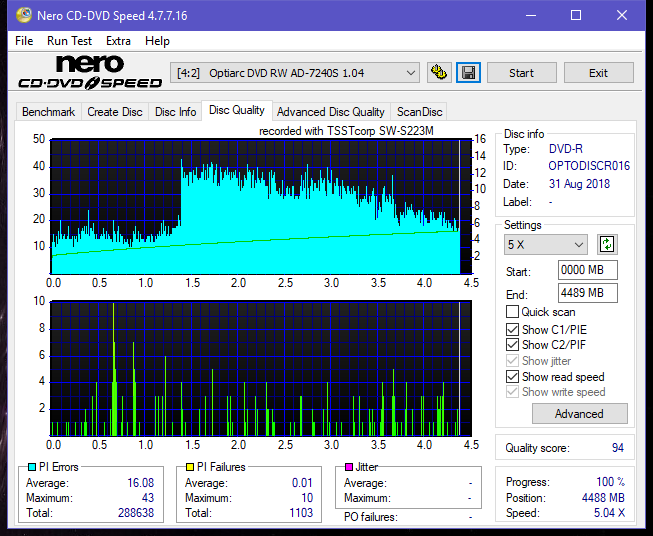The width and height of the screenshot is (653, 536).
Task: Open the drive selection dropdown
Action: (295, 73)
